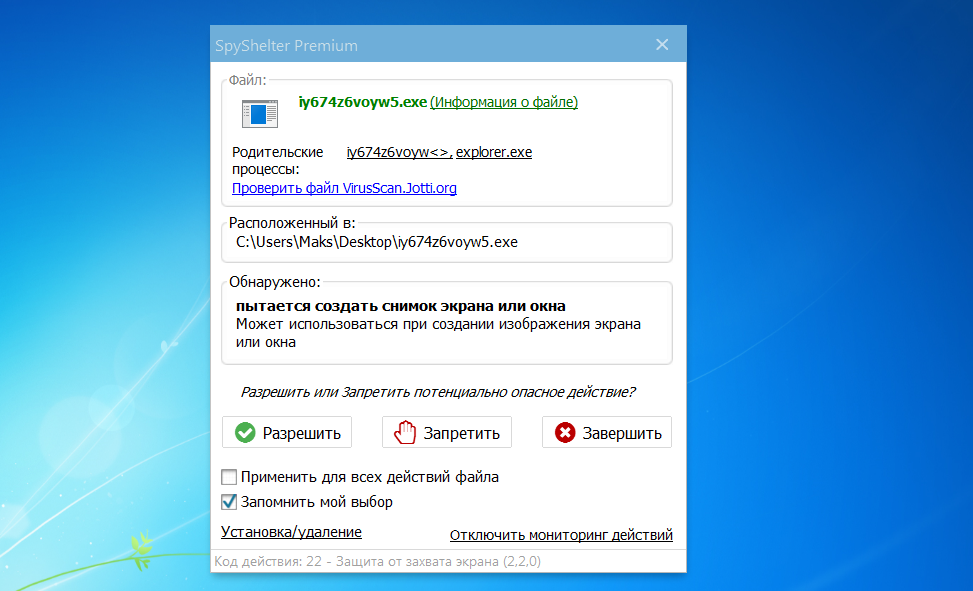Click the 'Родительские процессы:' label
The width and height of the screenshot is (973, 591).
click(x=278, y=161)
